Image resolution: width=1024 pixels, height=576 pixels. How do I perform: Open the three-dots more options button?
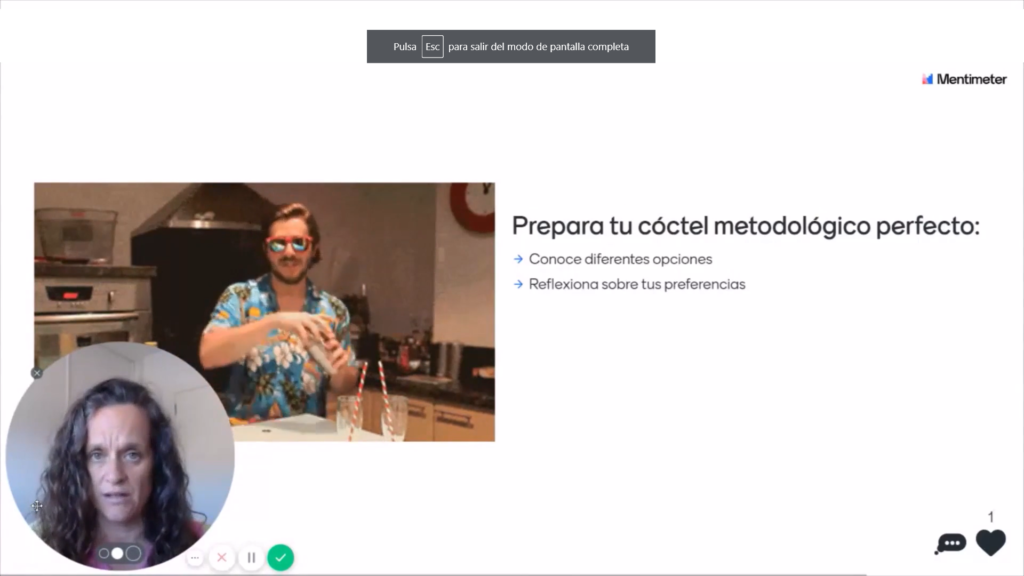click(x=194, y=557)
